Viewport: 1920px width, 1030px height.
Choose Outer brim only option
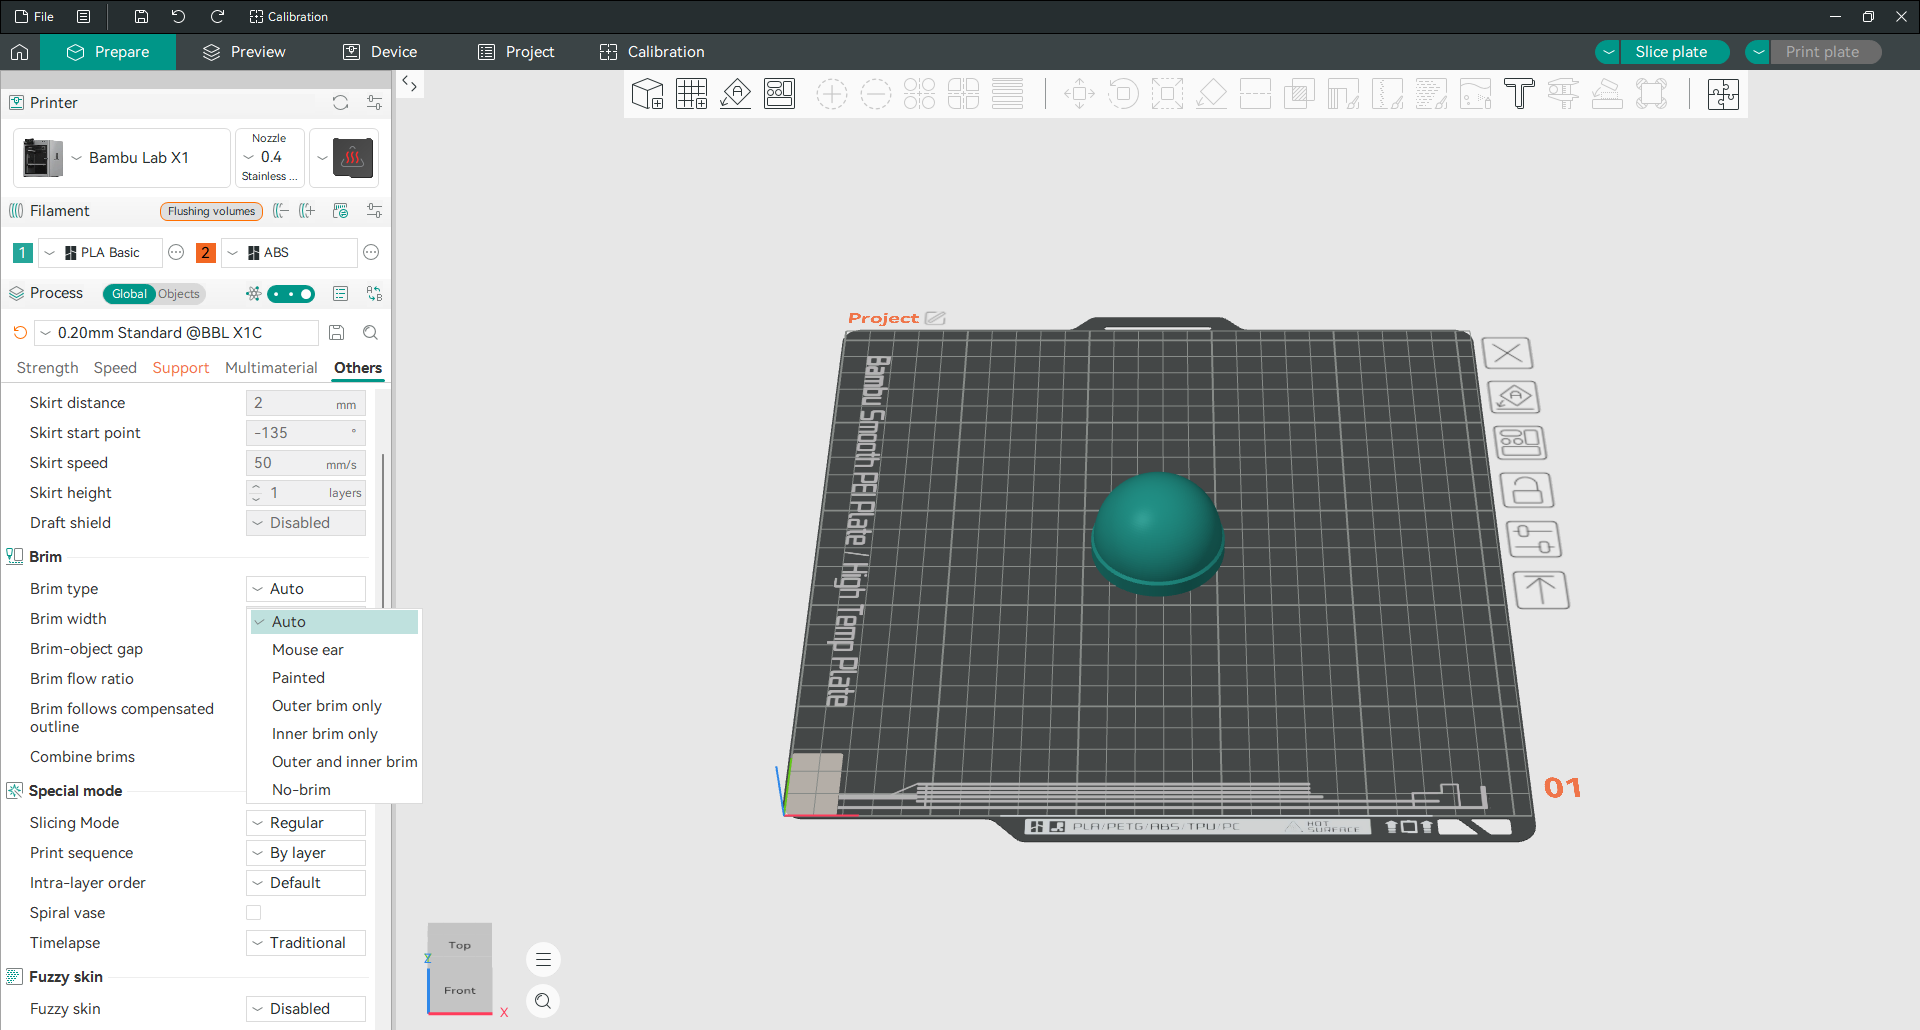click(x=334, y=706)
